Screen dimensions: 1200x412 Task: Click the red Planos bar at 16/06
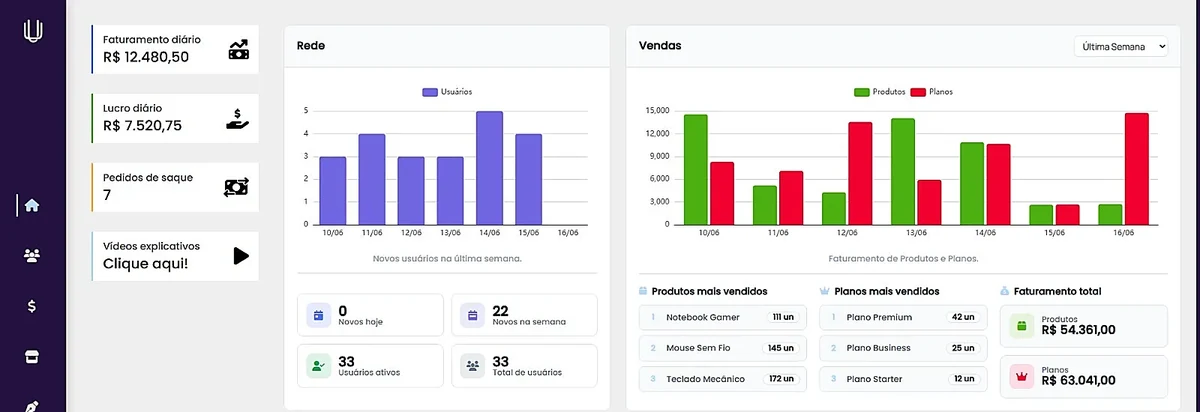pyautogui.click(x=1136, y=169)
